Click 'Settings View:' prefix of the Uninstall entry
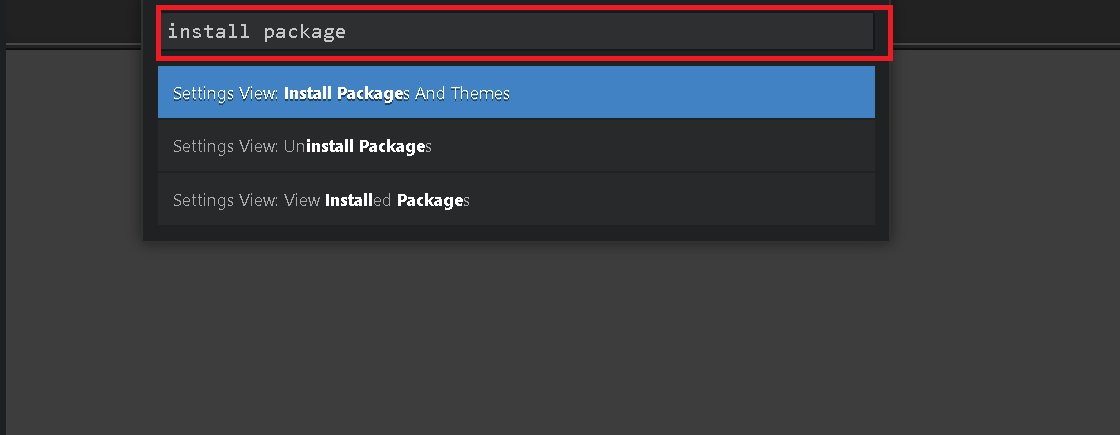 (226, 146)
